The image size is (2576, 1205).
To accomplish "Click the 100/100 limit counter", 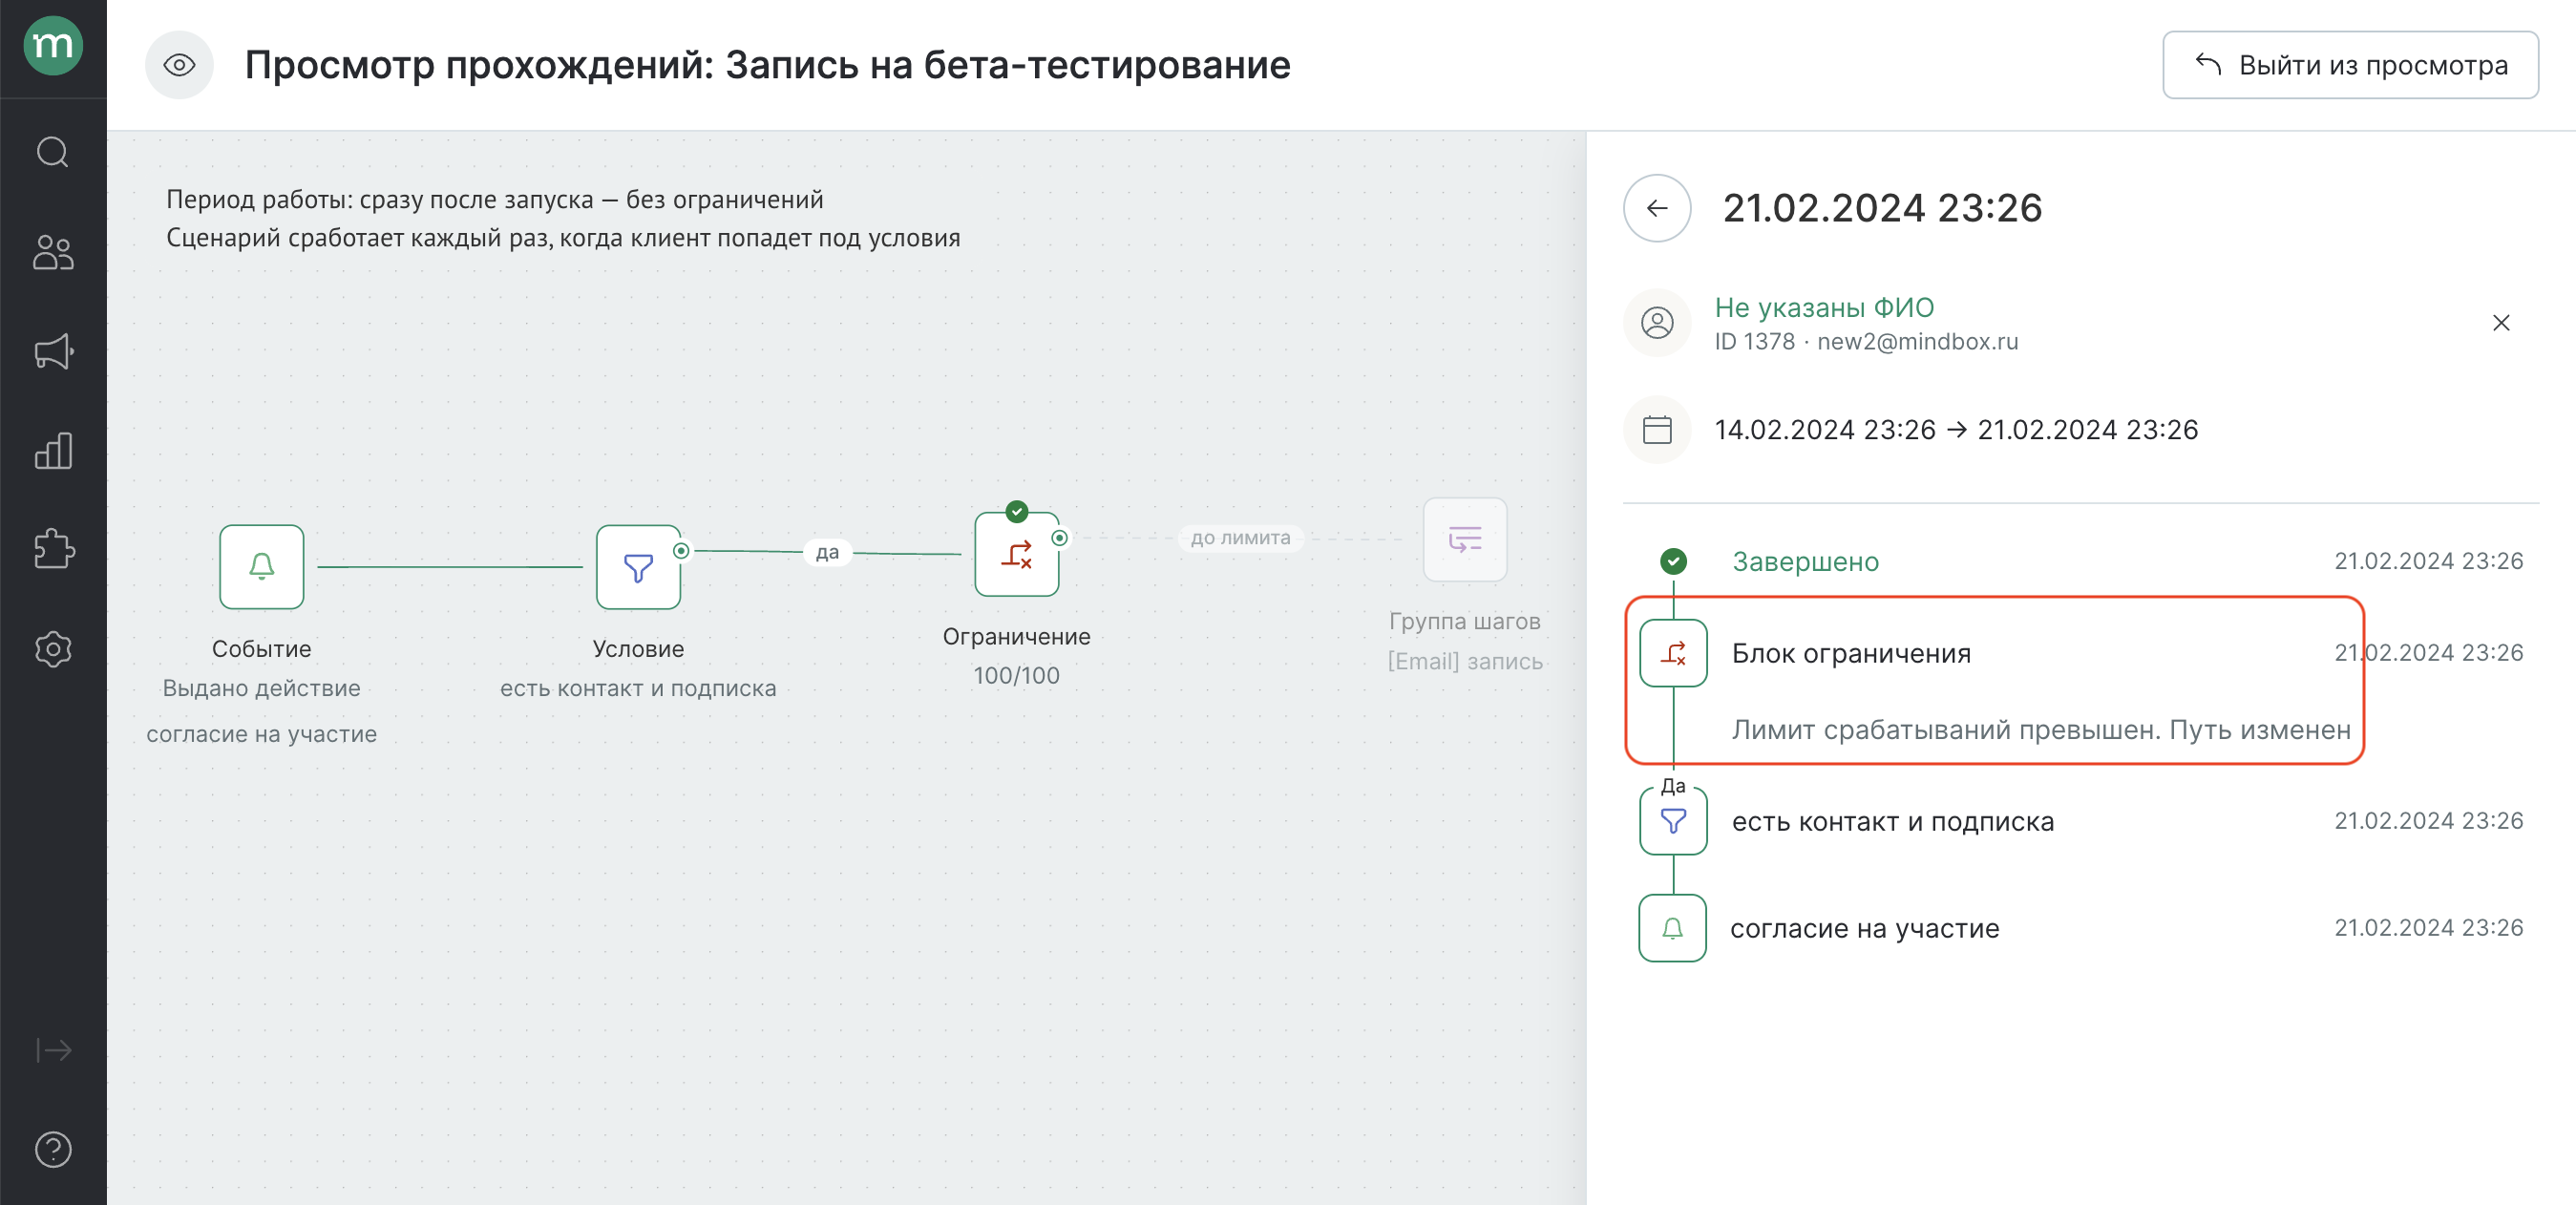I will [1016, 676].
